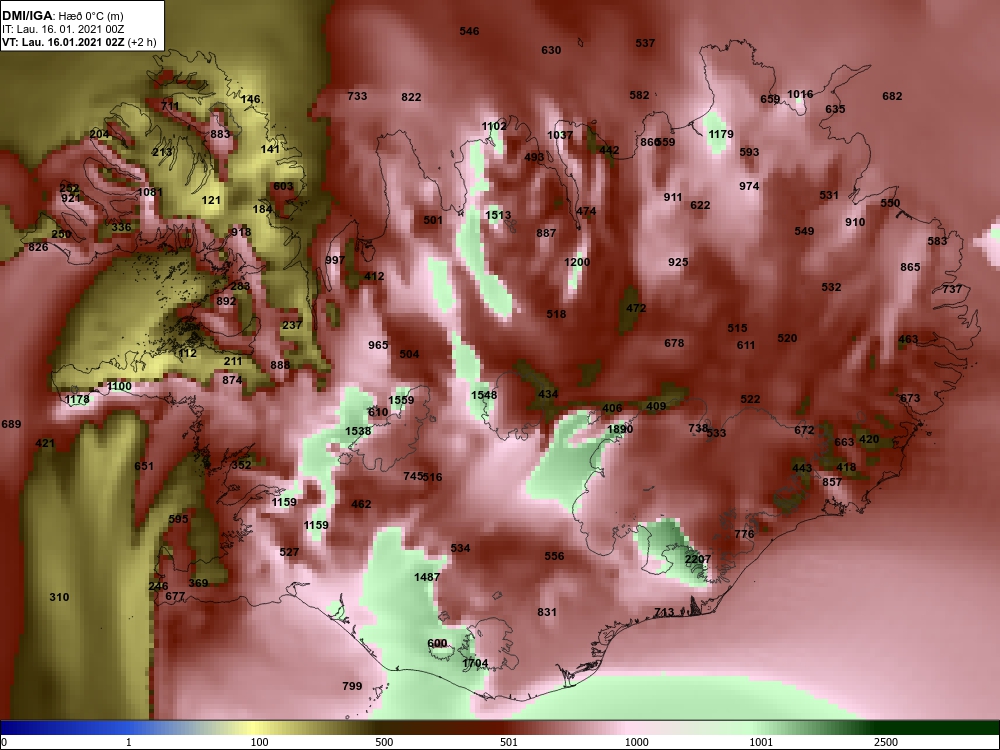This screenshot has height=750, width=1000.
Task: Select the 865 map value
Action: point(910,267)
